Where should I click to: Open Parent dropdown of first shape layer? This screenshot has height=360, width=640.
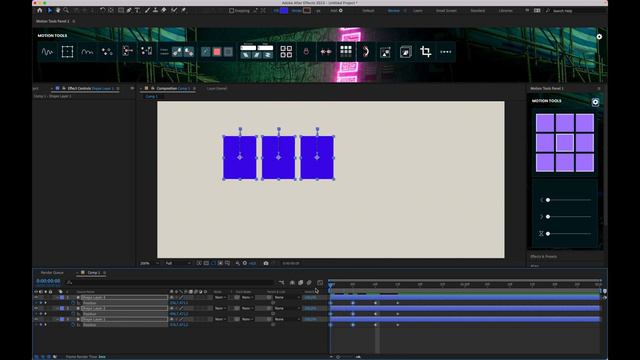[287, 298]
